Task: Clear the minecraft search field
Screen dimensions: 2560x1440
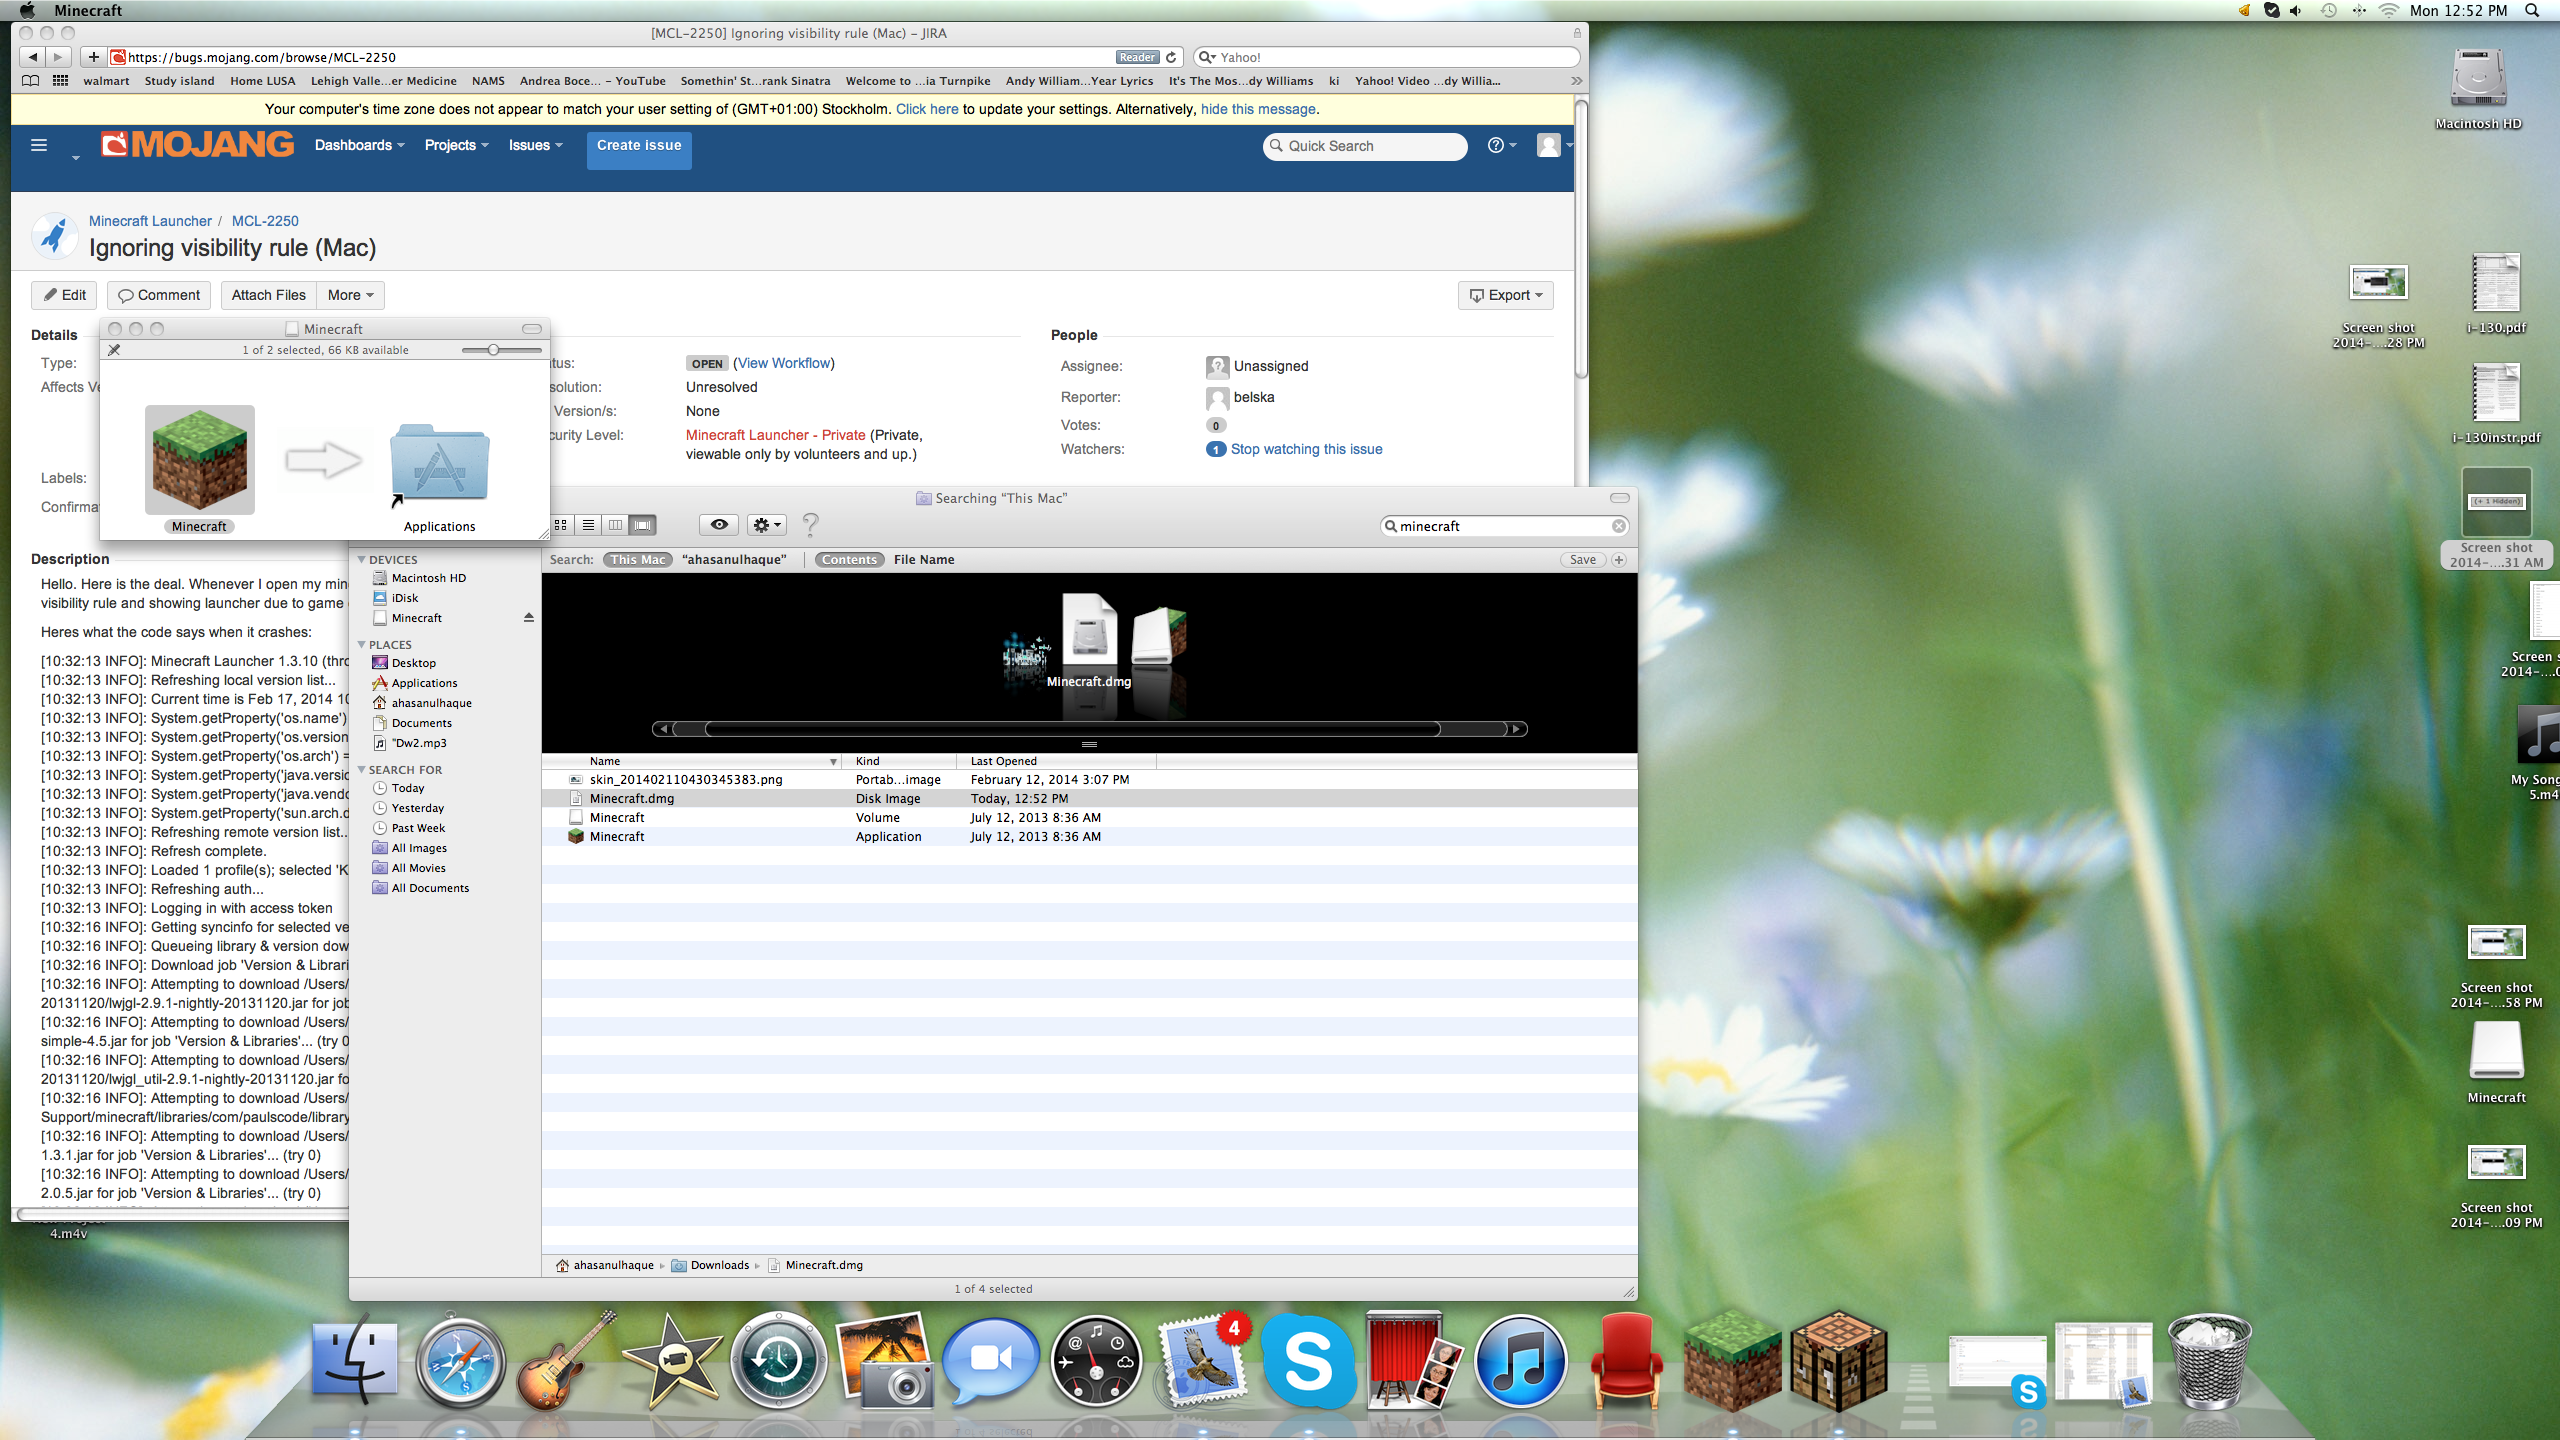Action: tap(1618, 526)
